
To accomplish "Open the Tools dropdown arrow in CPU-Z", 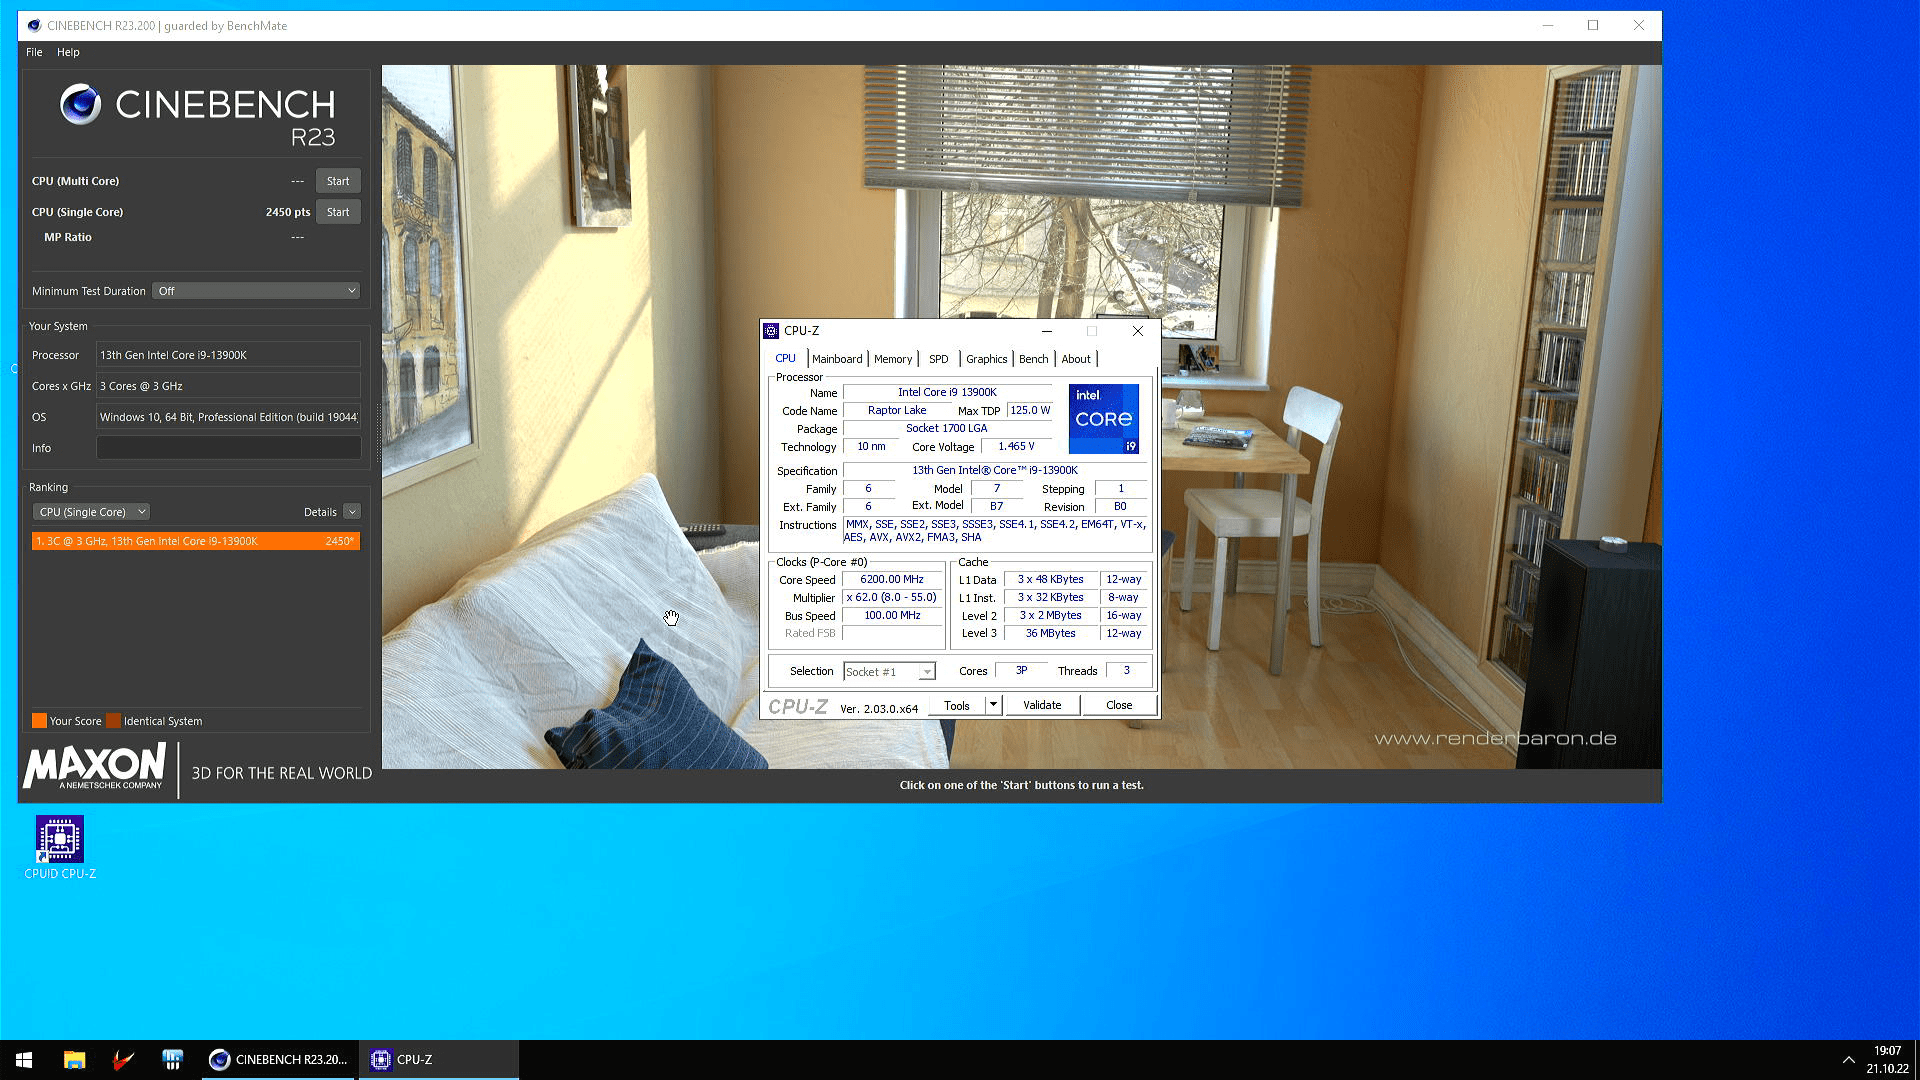I will pos(993,705).
